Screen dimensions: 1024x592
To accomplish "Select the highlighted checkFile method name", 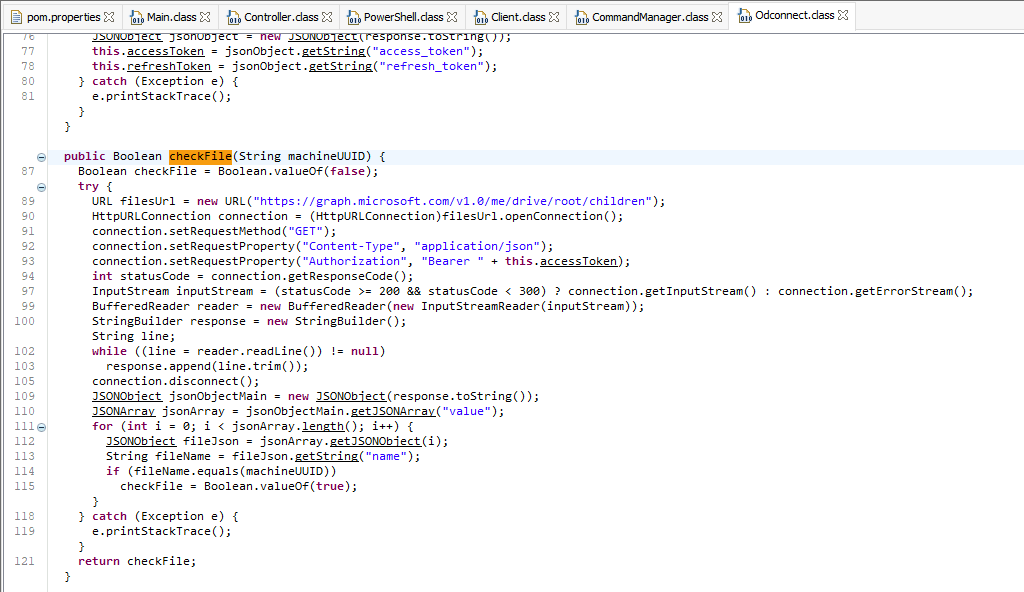I will [x=200, y=156].
